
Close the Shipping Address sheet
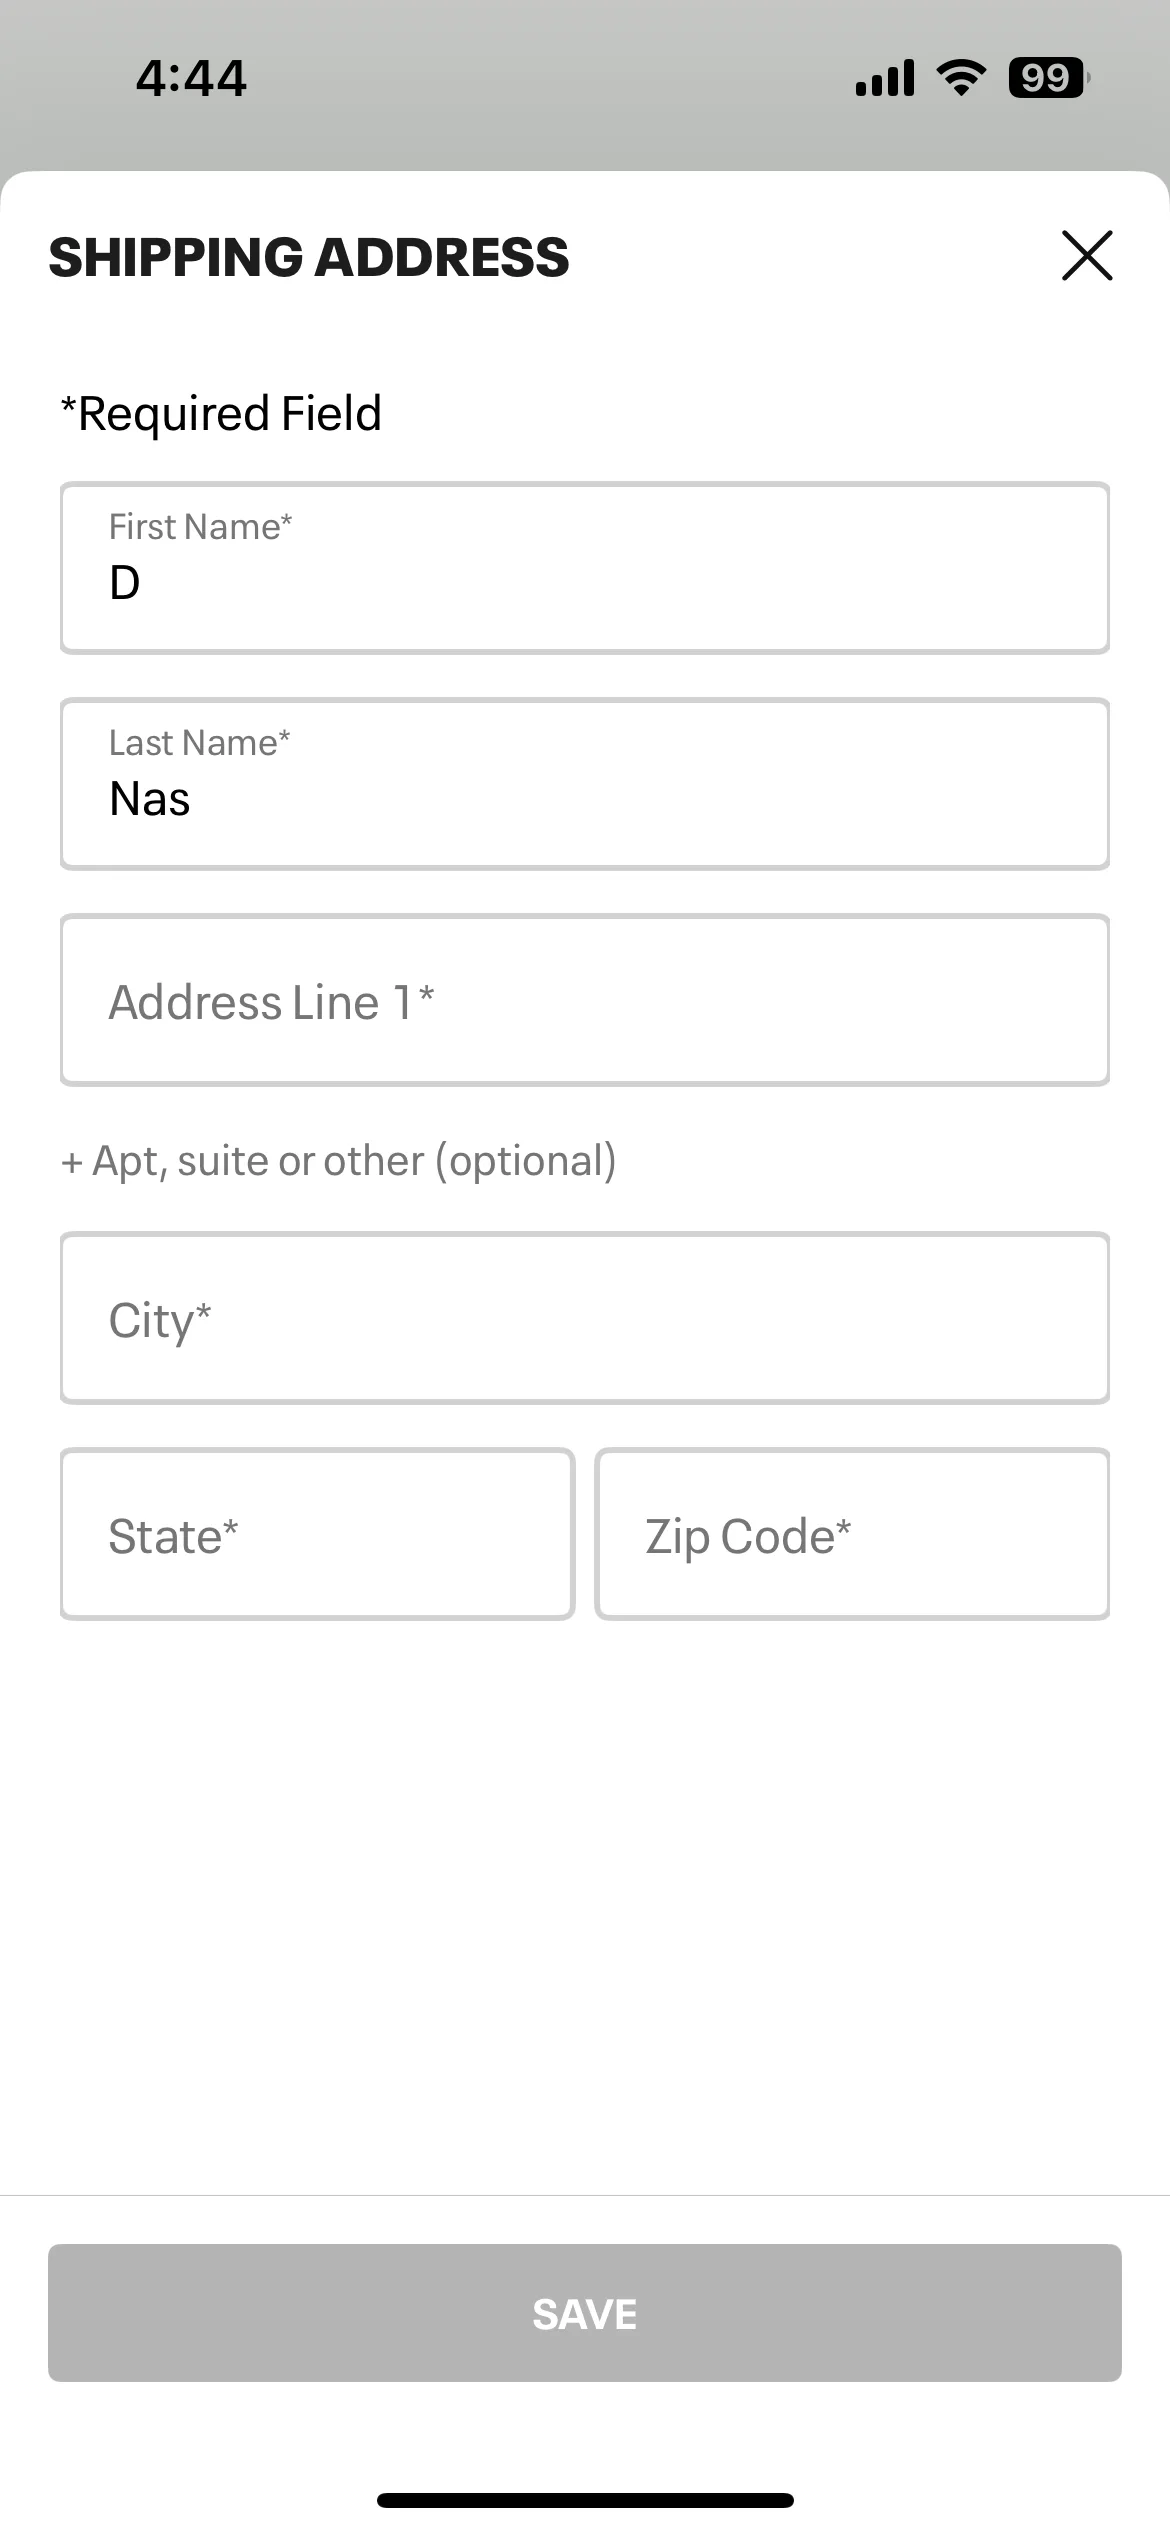click(x=1087, y=256)
